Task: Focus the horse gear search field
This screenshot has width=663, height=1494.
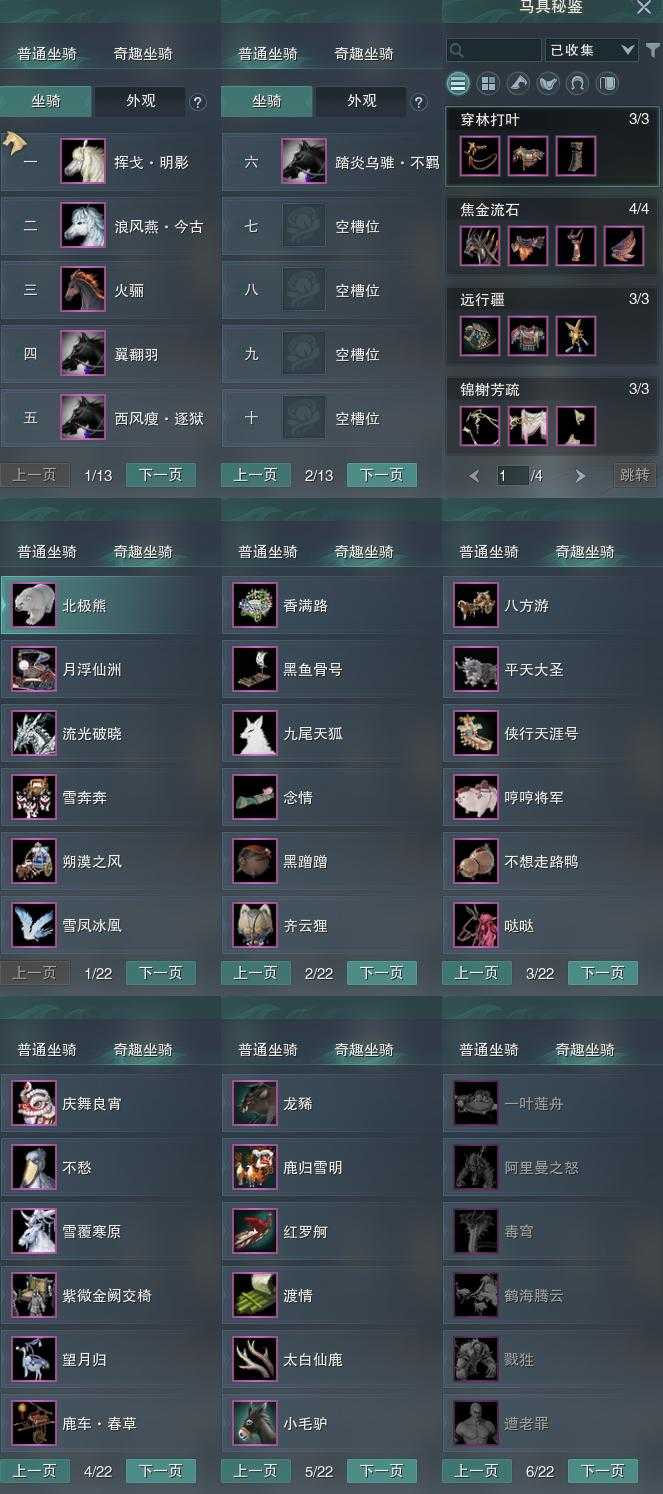Action: [494, 50]
